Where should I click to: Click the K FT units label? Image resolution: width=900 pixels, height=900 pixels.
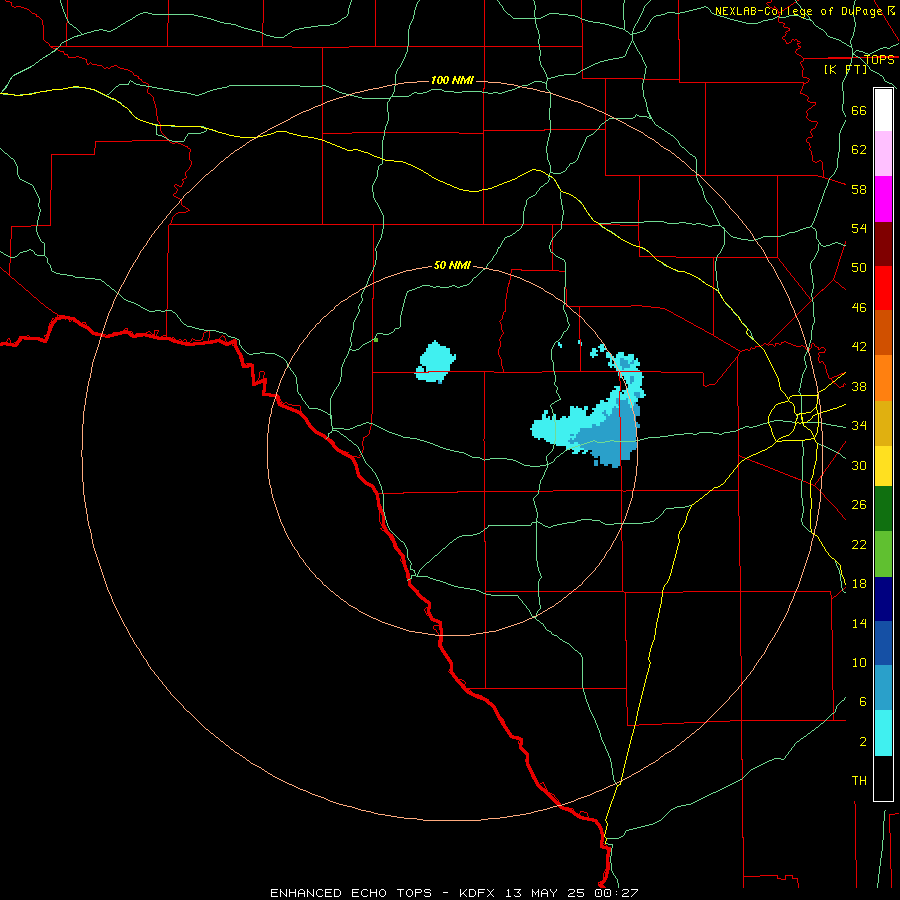tap(845, 69)
